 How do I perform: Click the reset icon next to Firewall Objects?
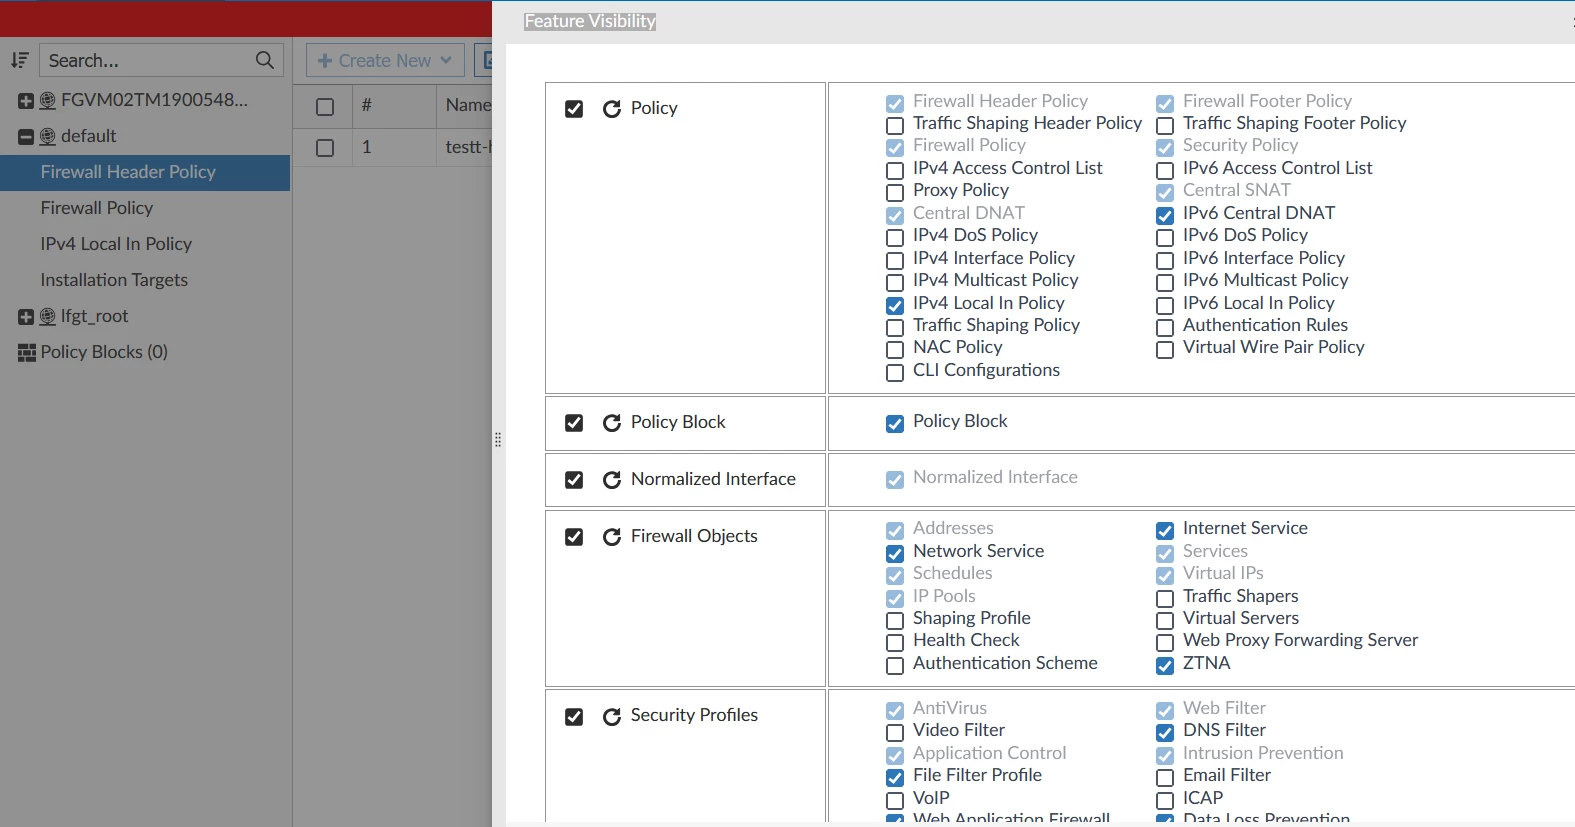[612, 537]
